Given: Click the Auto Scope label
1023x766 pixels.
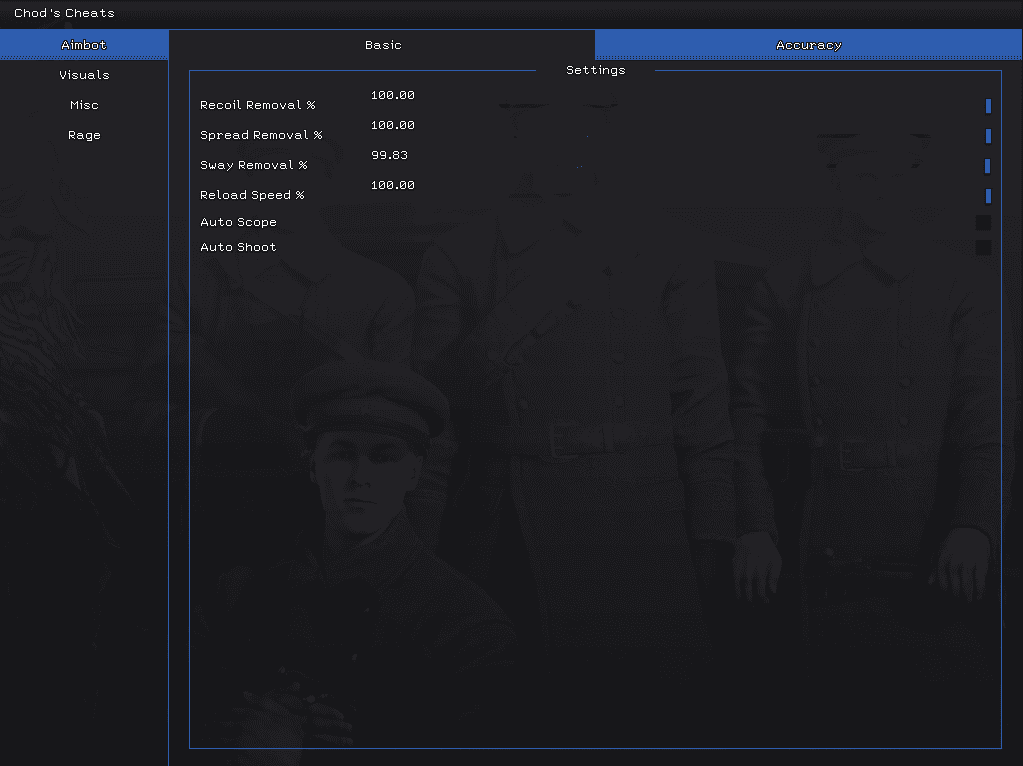Looking at the screenshot, I should point(238,222).
